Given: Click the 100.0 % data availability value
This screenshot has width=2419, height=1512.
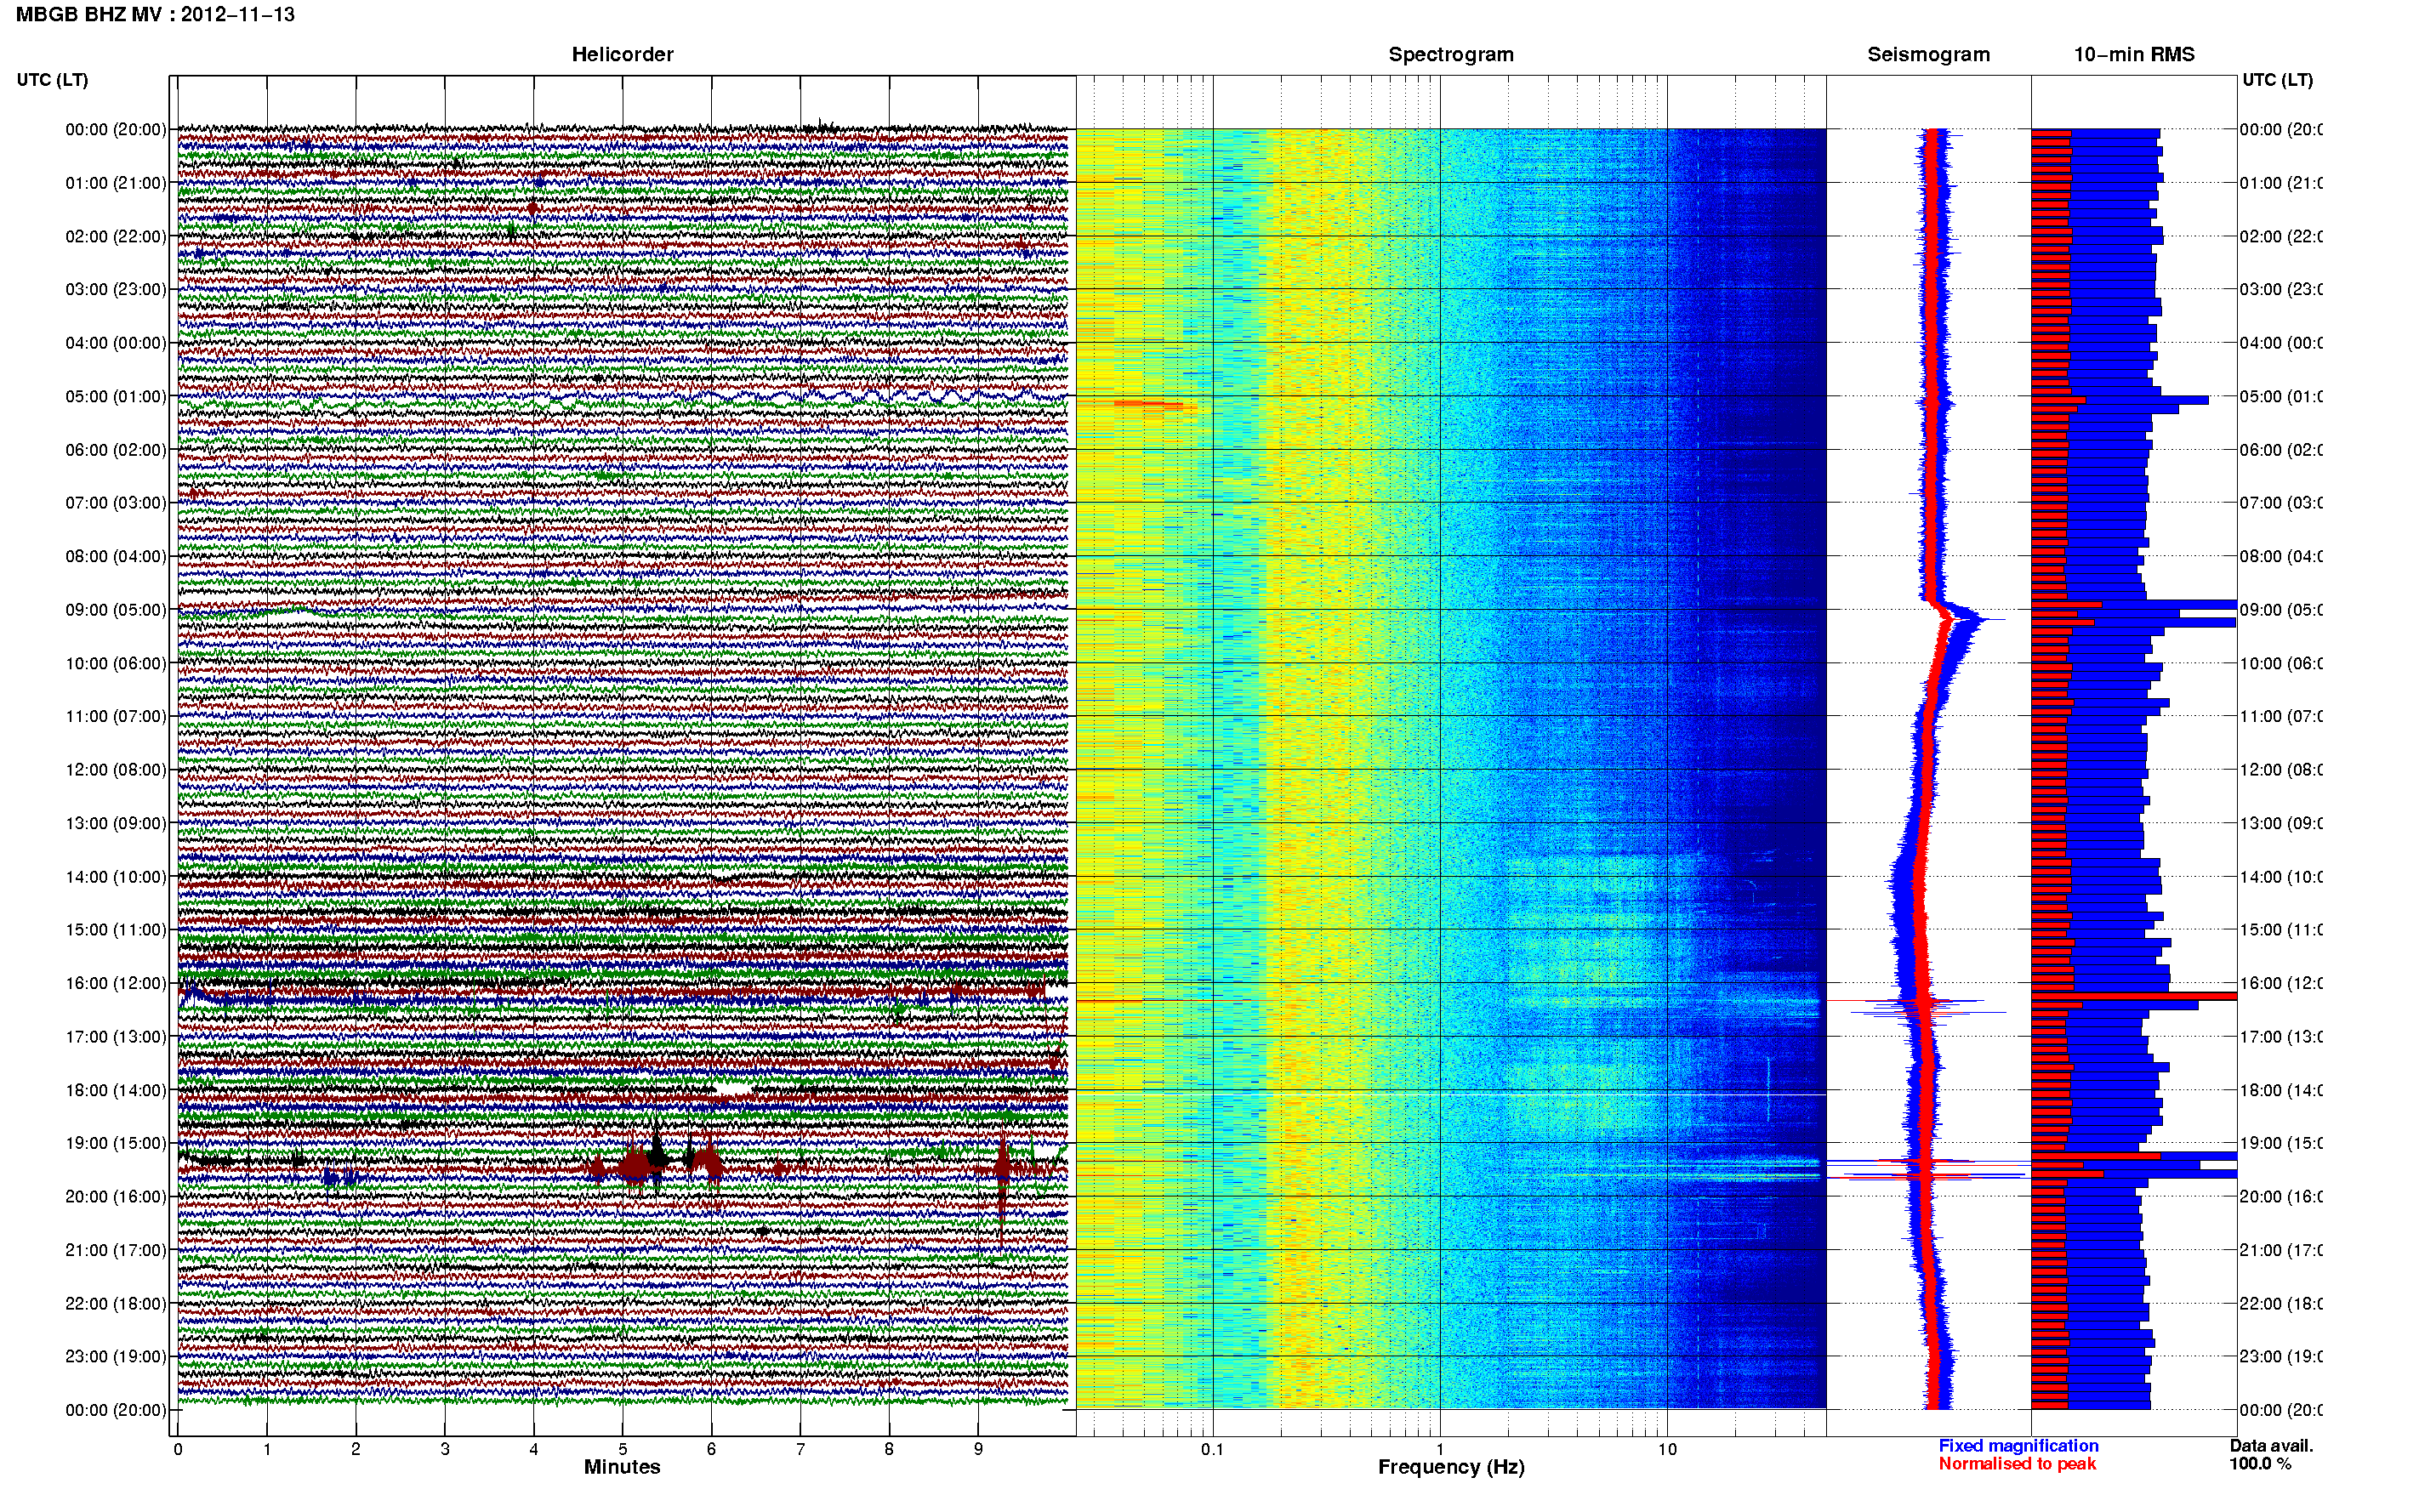Looking at the screenshot, I should click(x=2260, y=1464).
